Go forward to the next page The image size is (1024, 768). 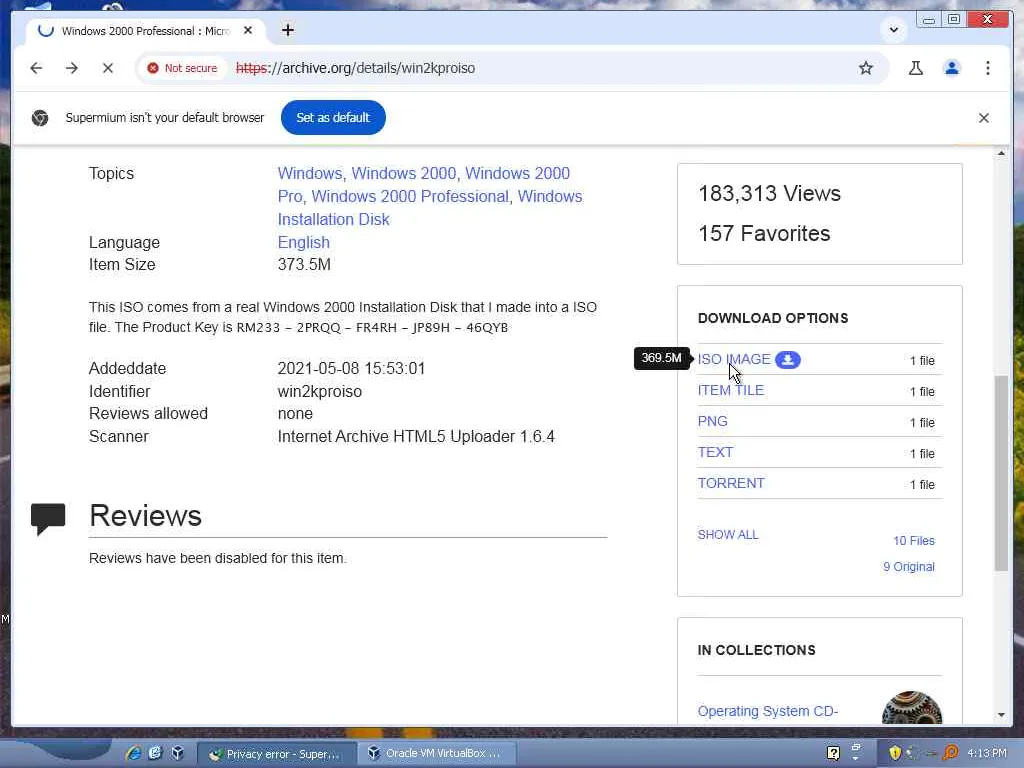72,68
